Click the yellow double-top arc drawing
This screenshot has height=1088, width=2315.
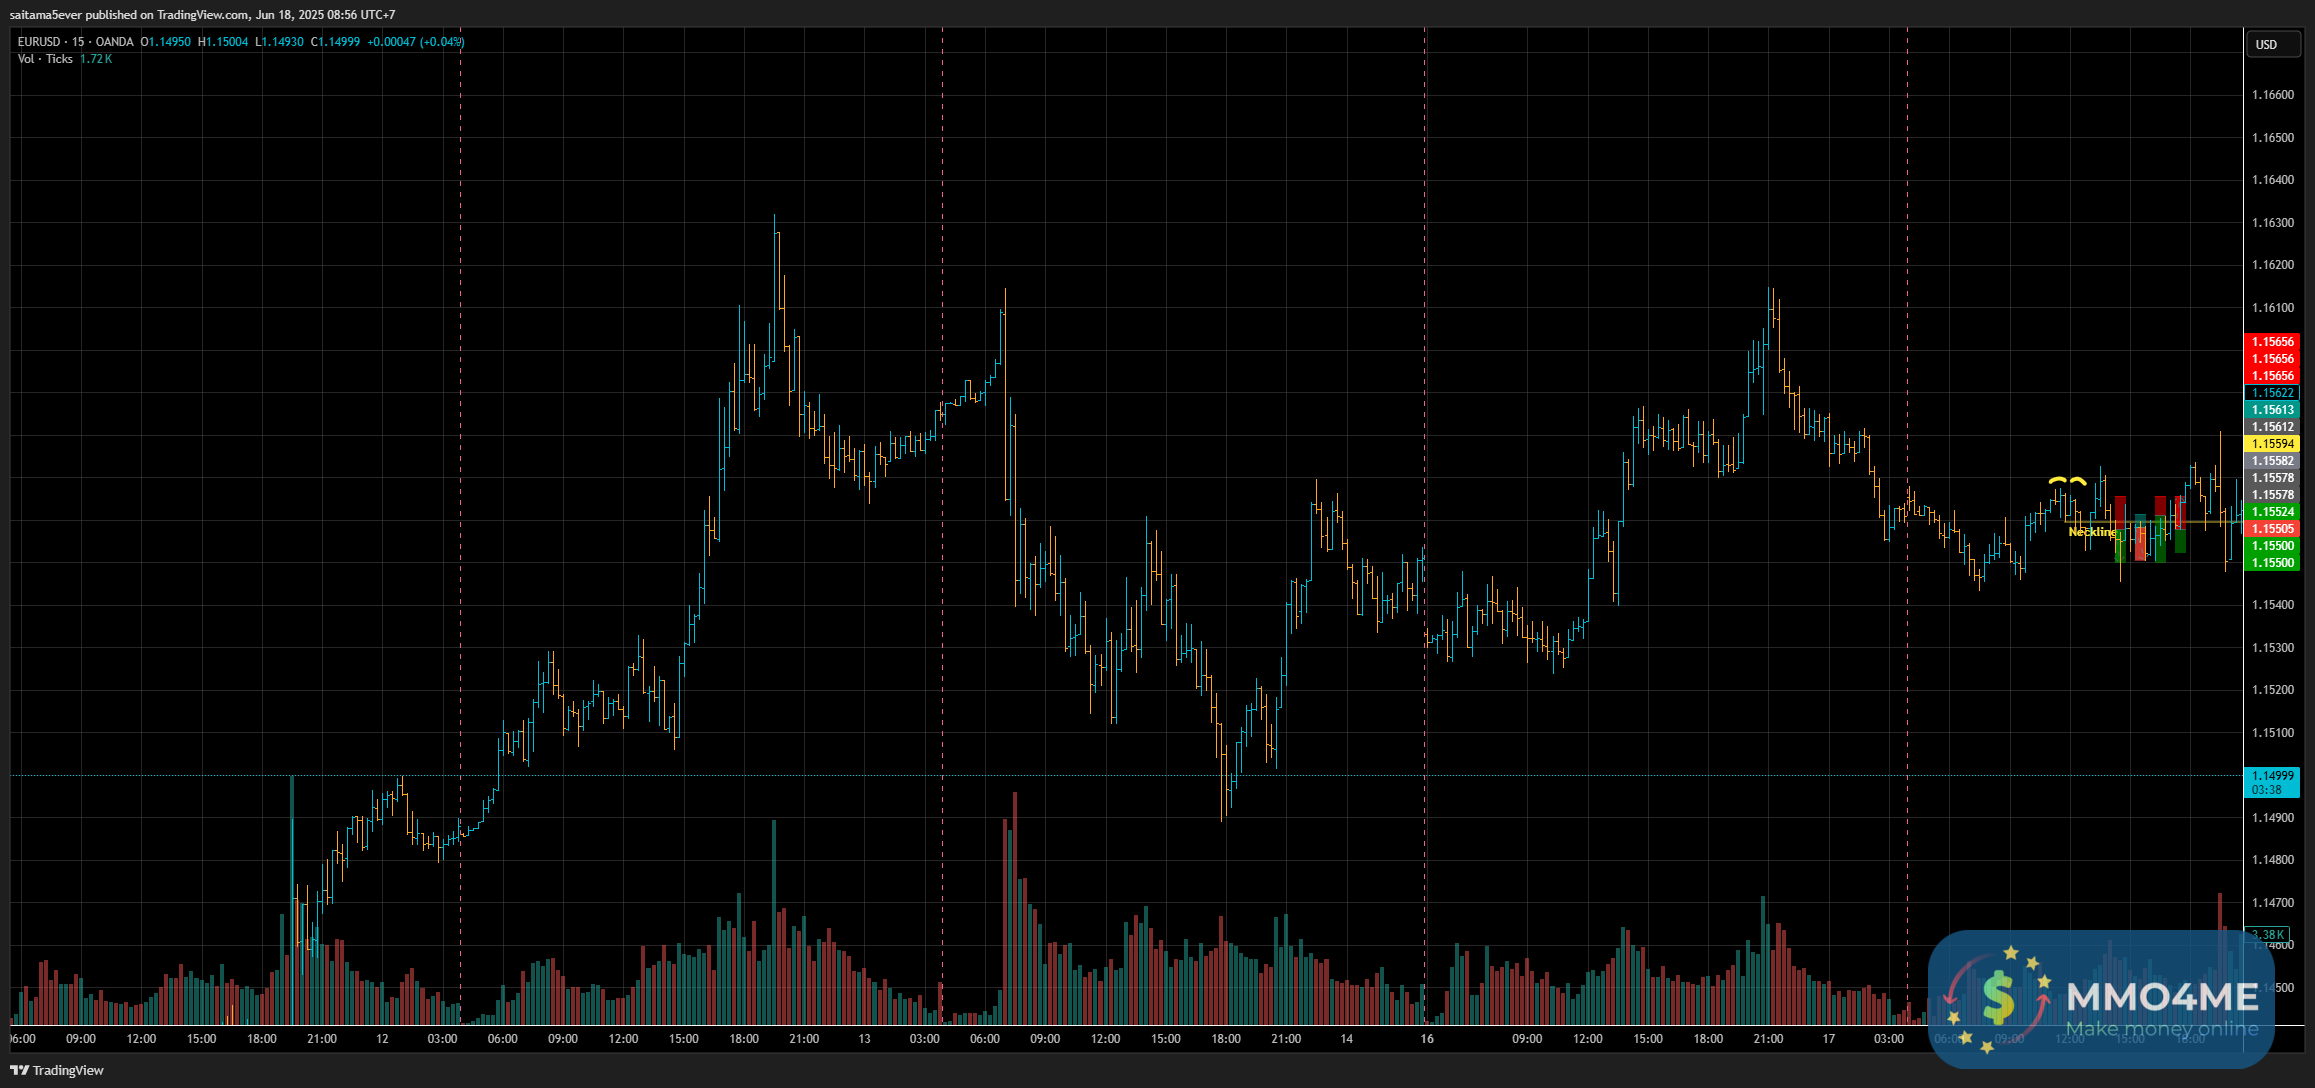2067,482
